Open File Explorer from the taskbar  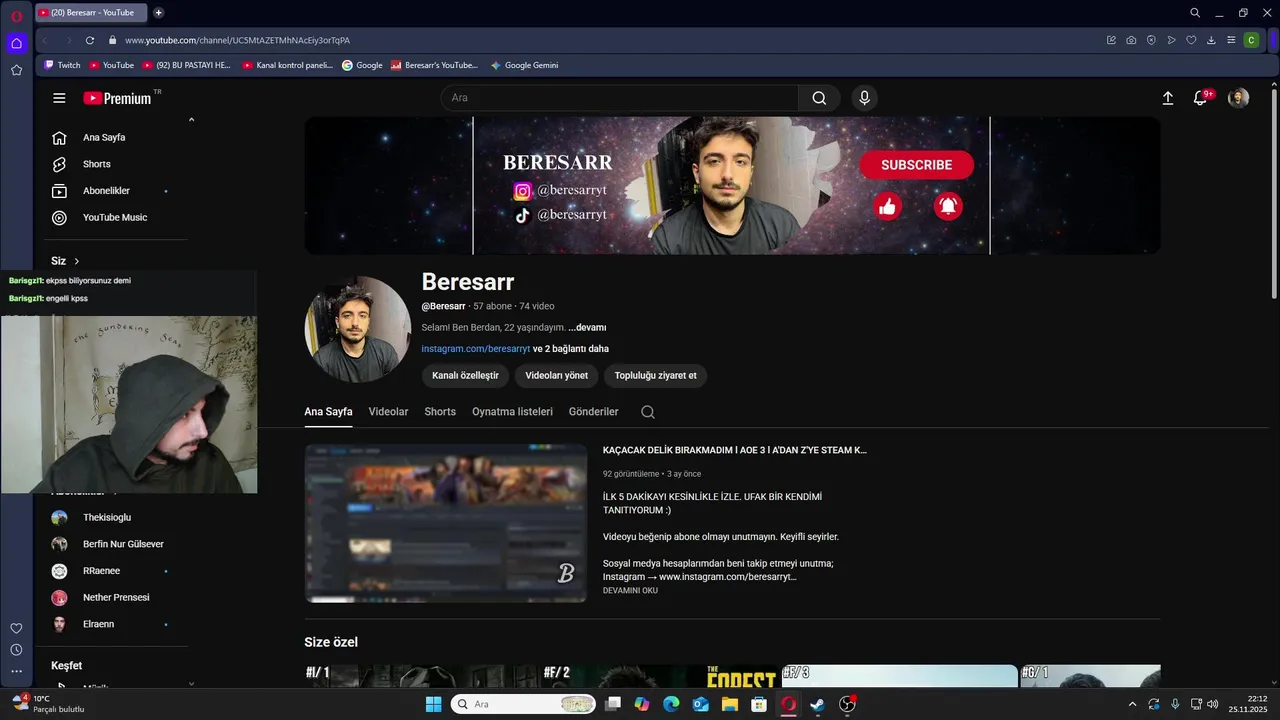click(730, 704)
